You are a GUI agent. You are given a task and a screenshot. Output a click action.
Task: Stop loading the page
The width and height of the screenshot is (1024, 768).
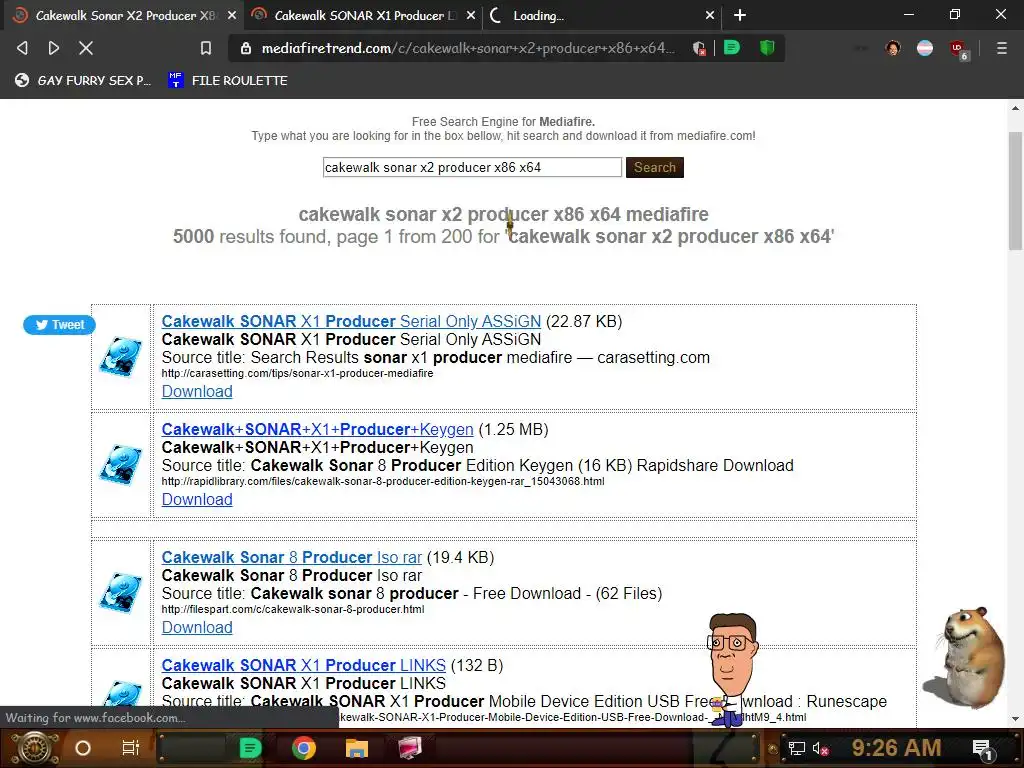point(86,48)
